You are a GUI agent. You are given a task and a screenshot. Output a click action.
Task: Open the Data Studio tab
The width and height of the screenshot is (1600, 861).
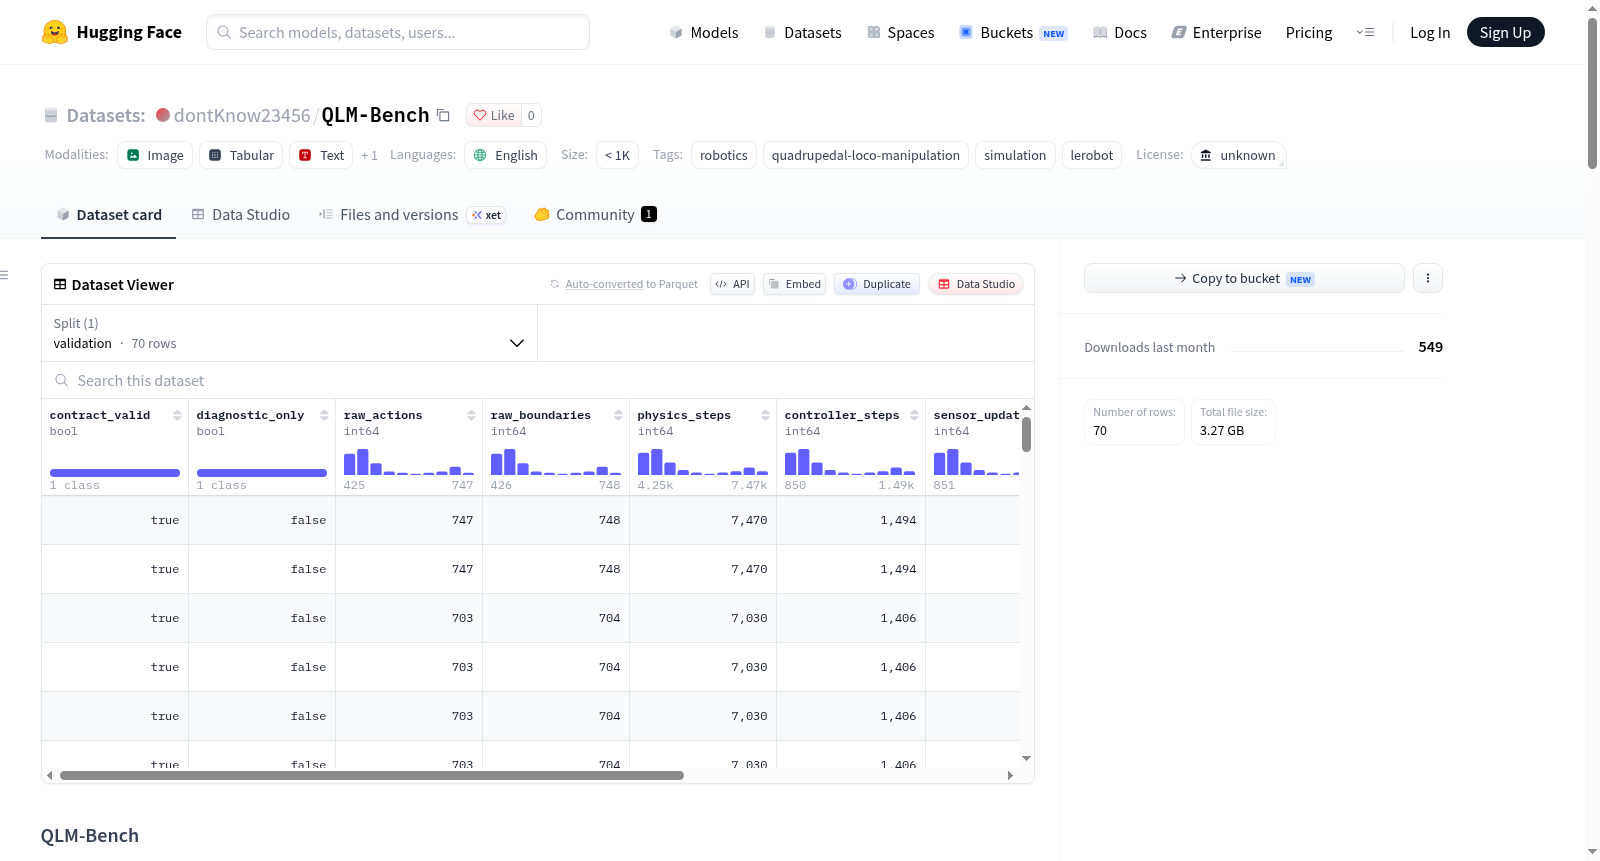click(240, 214)
